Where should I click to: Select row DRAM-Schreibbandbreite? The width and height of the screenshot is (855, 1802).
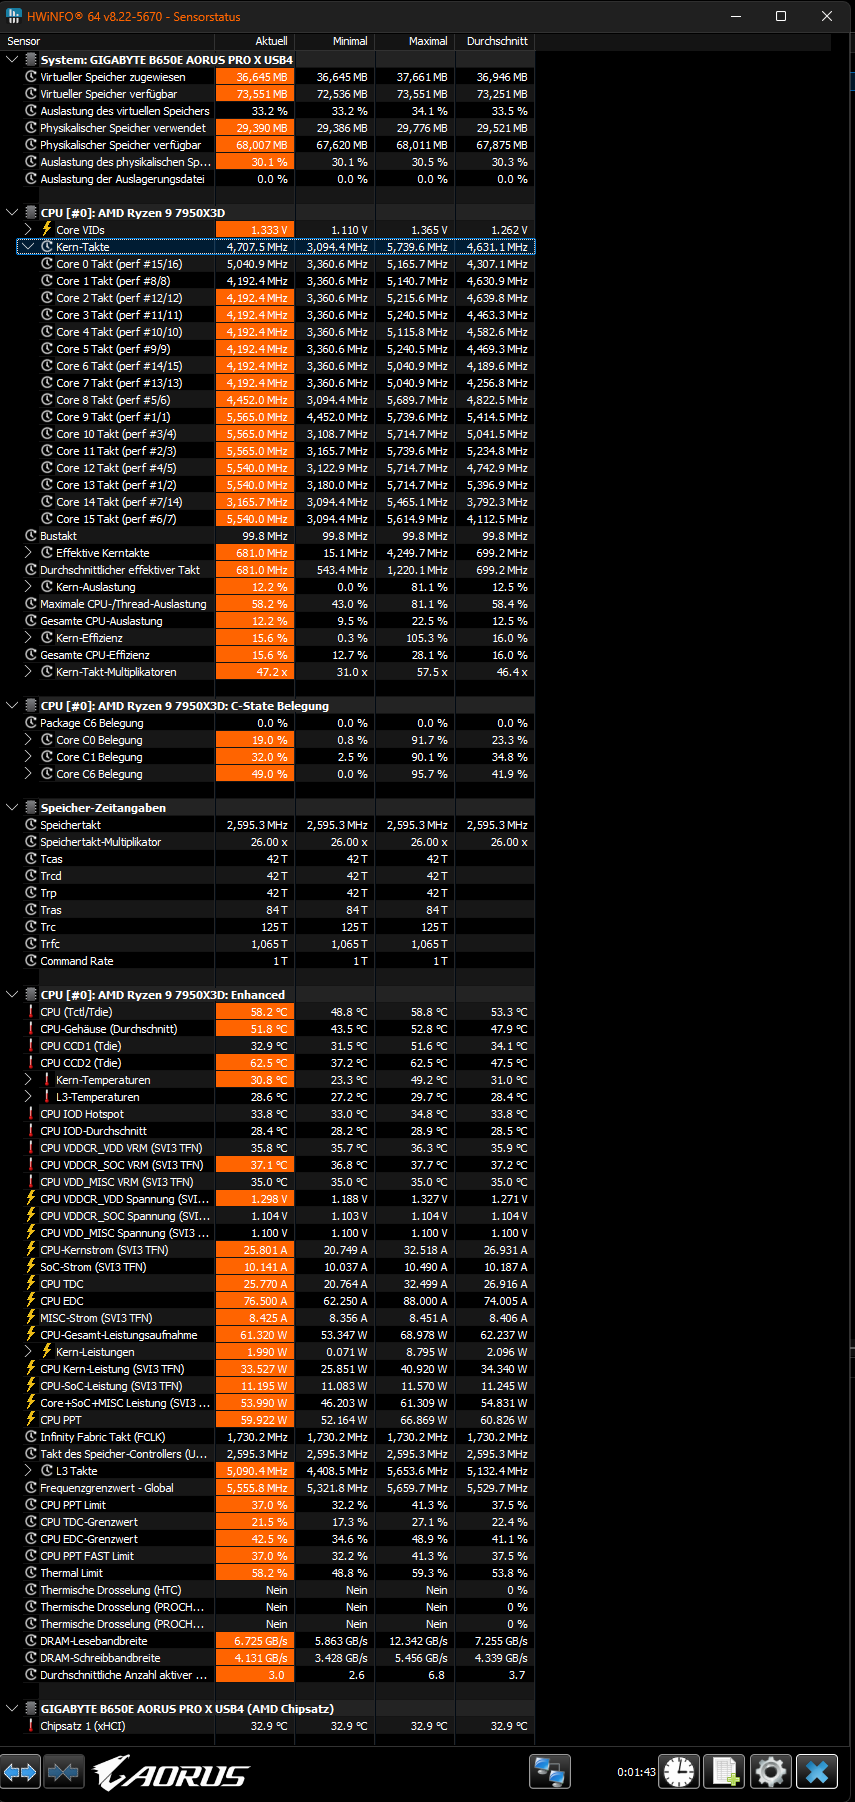pos(267,1657)
